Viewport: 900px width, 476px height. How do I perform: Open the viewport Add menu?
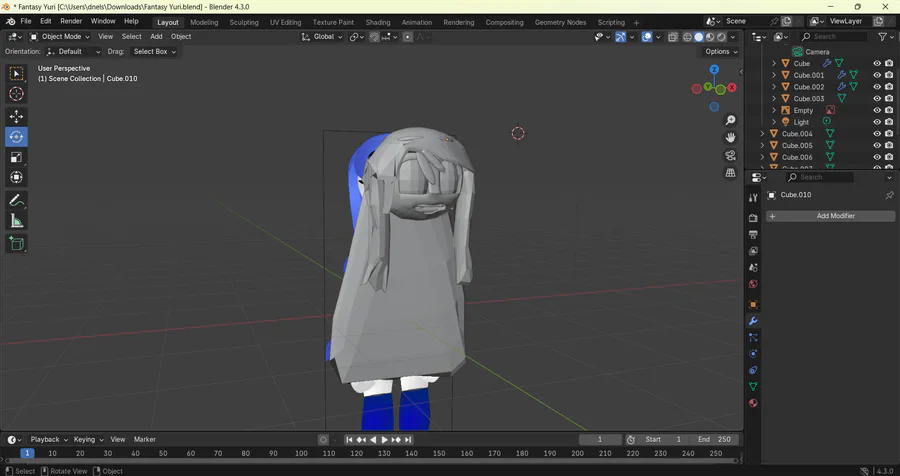tap(156, 37)
